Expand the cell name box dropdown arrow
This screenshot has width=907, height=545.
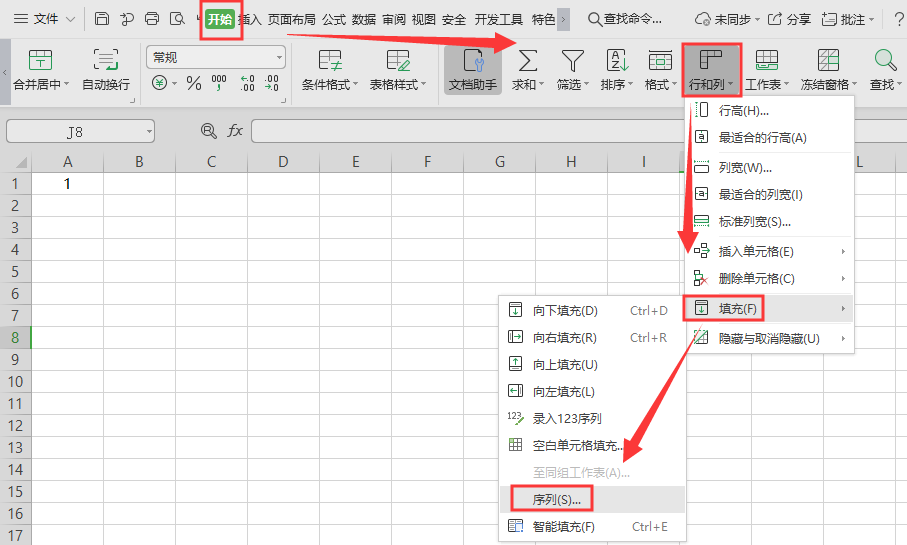[x=148, y=131]
